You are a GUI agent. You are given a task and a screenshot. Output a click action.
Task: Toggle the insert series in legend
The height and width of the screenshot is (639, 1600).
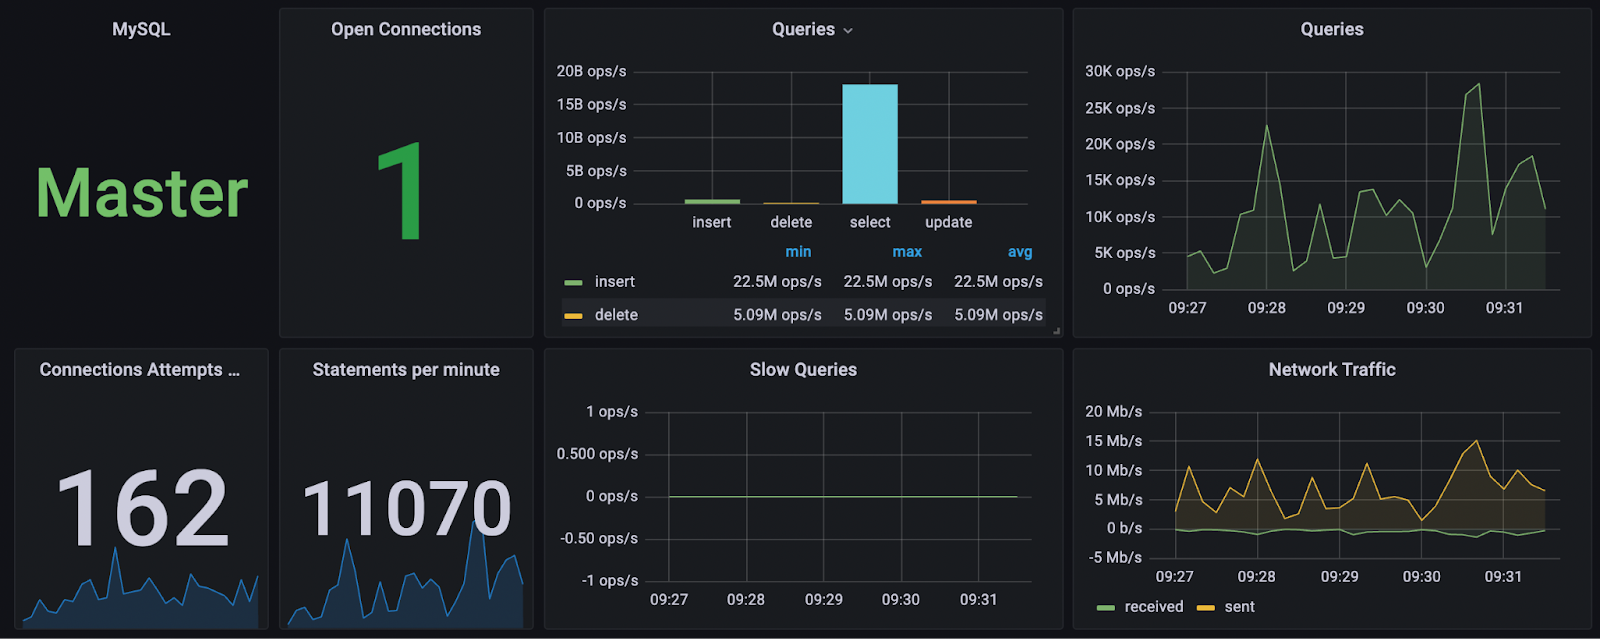click(615, 282)
